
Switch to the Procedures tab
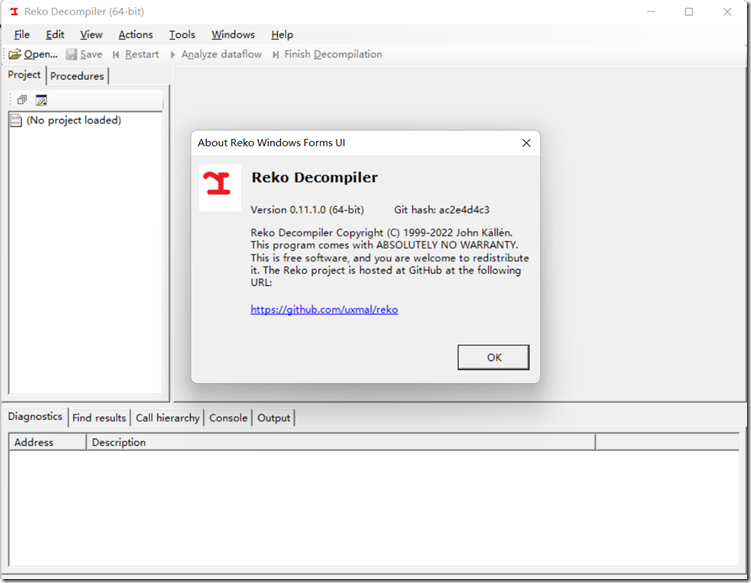click(x=77, y=76)
